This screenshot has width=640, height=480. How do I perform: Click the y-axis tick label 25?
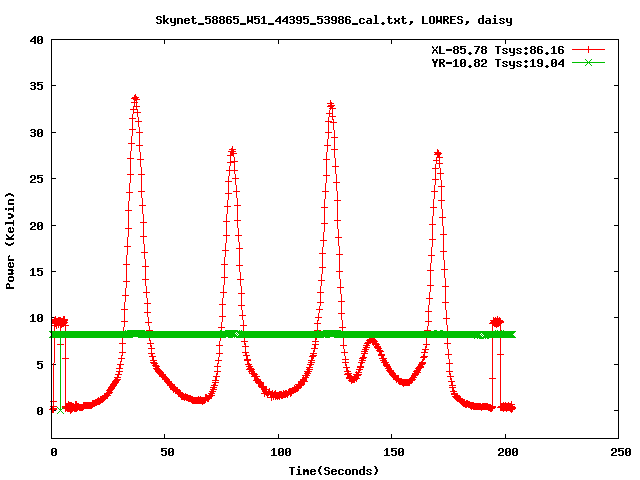tap(37, 179)
